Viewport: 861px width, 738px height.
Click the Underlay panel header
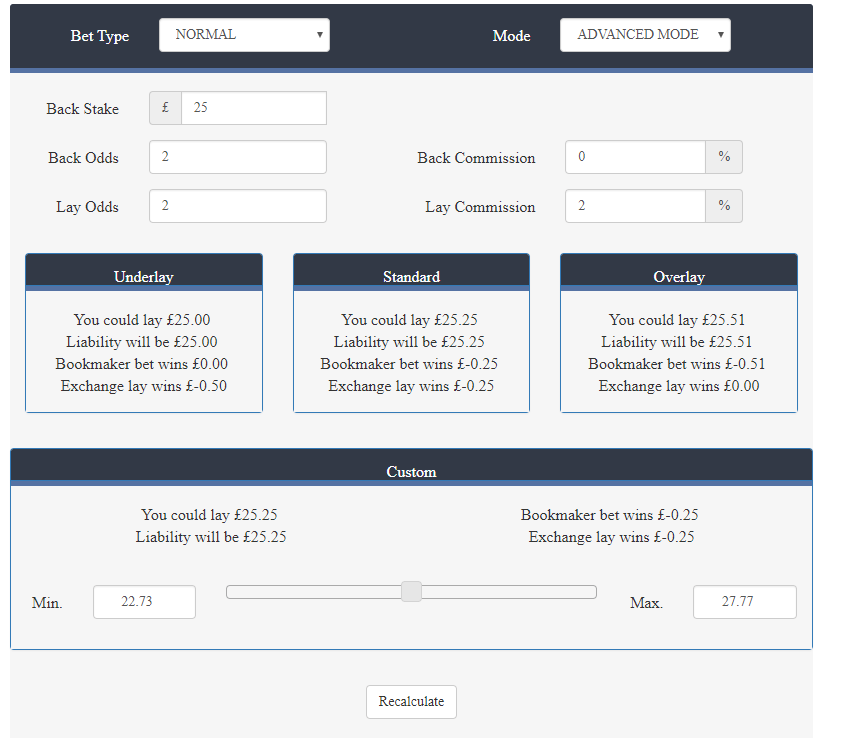pyautogui.click(x=144, y=272)
